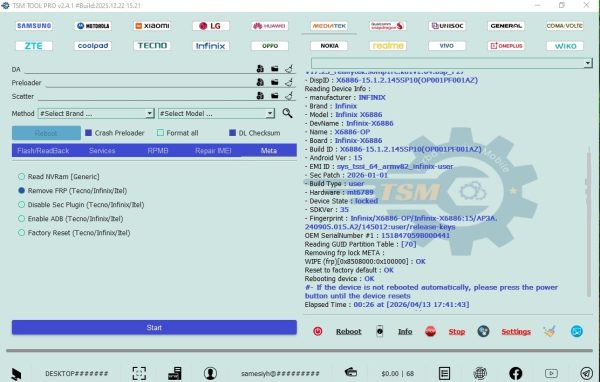The height and width of the screenshot is (382, 600).
Task: Select the Xiaomi brand button
Action: point(152,26)
